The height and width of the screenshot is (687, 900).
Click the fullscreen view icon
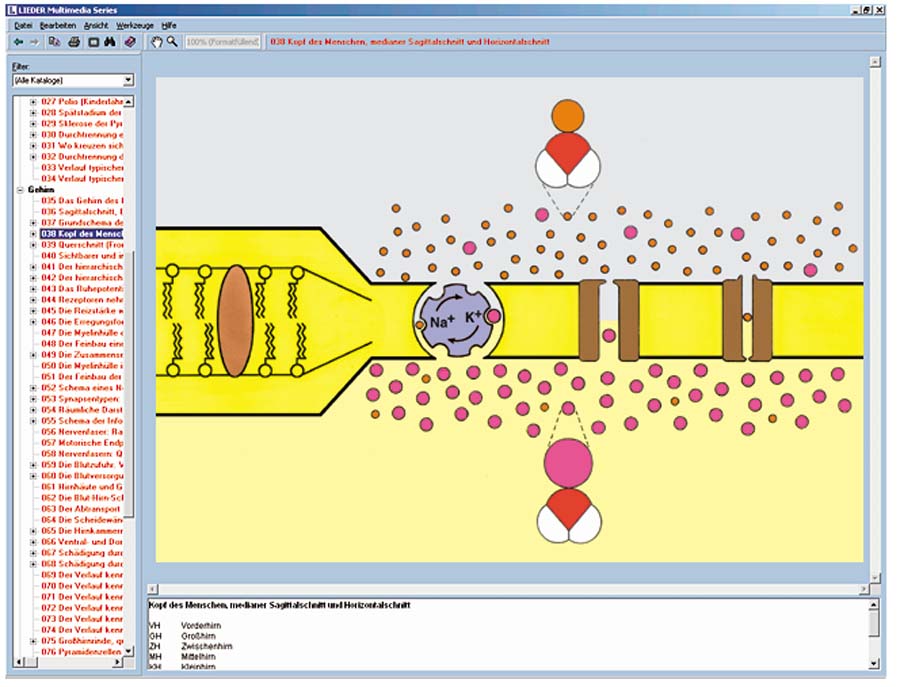[x=93, y=42]
